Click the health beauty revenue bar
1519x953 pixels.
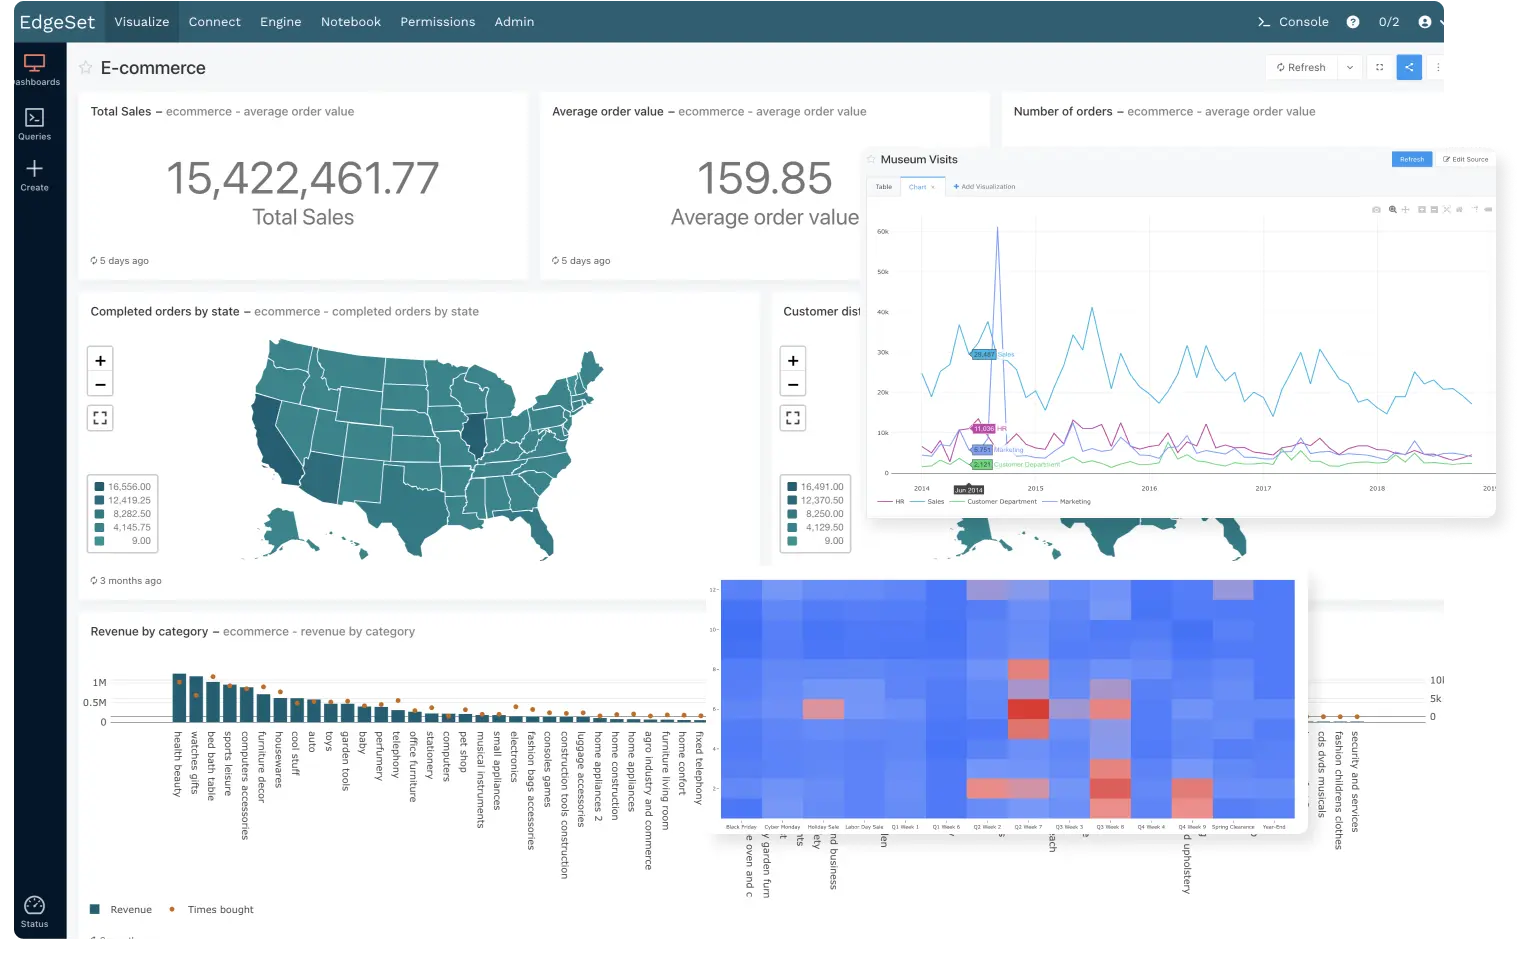pyautogui.click(x=180, y=699)
